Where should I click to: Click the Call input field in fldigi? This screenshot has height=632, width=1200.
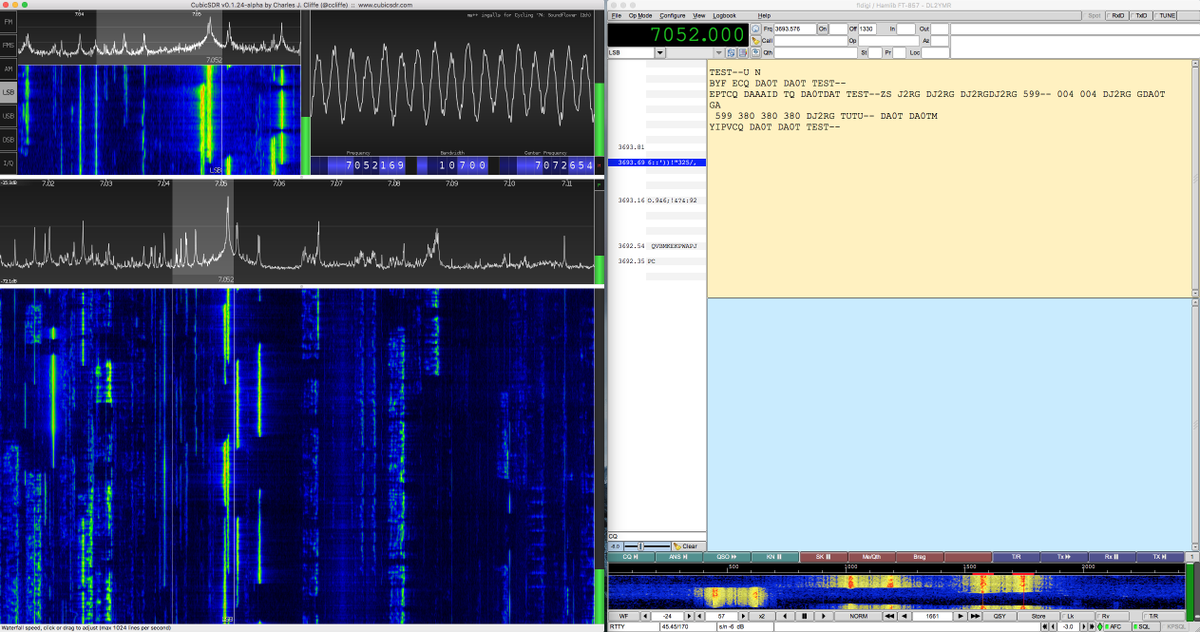point(810,40)
